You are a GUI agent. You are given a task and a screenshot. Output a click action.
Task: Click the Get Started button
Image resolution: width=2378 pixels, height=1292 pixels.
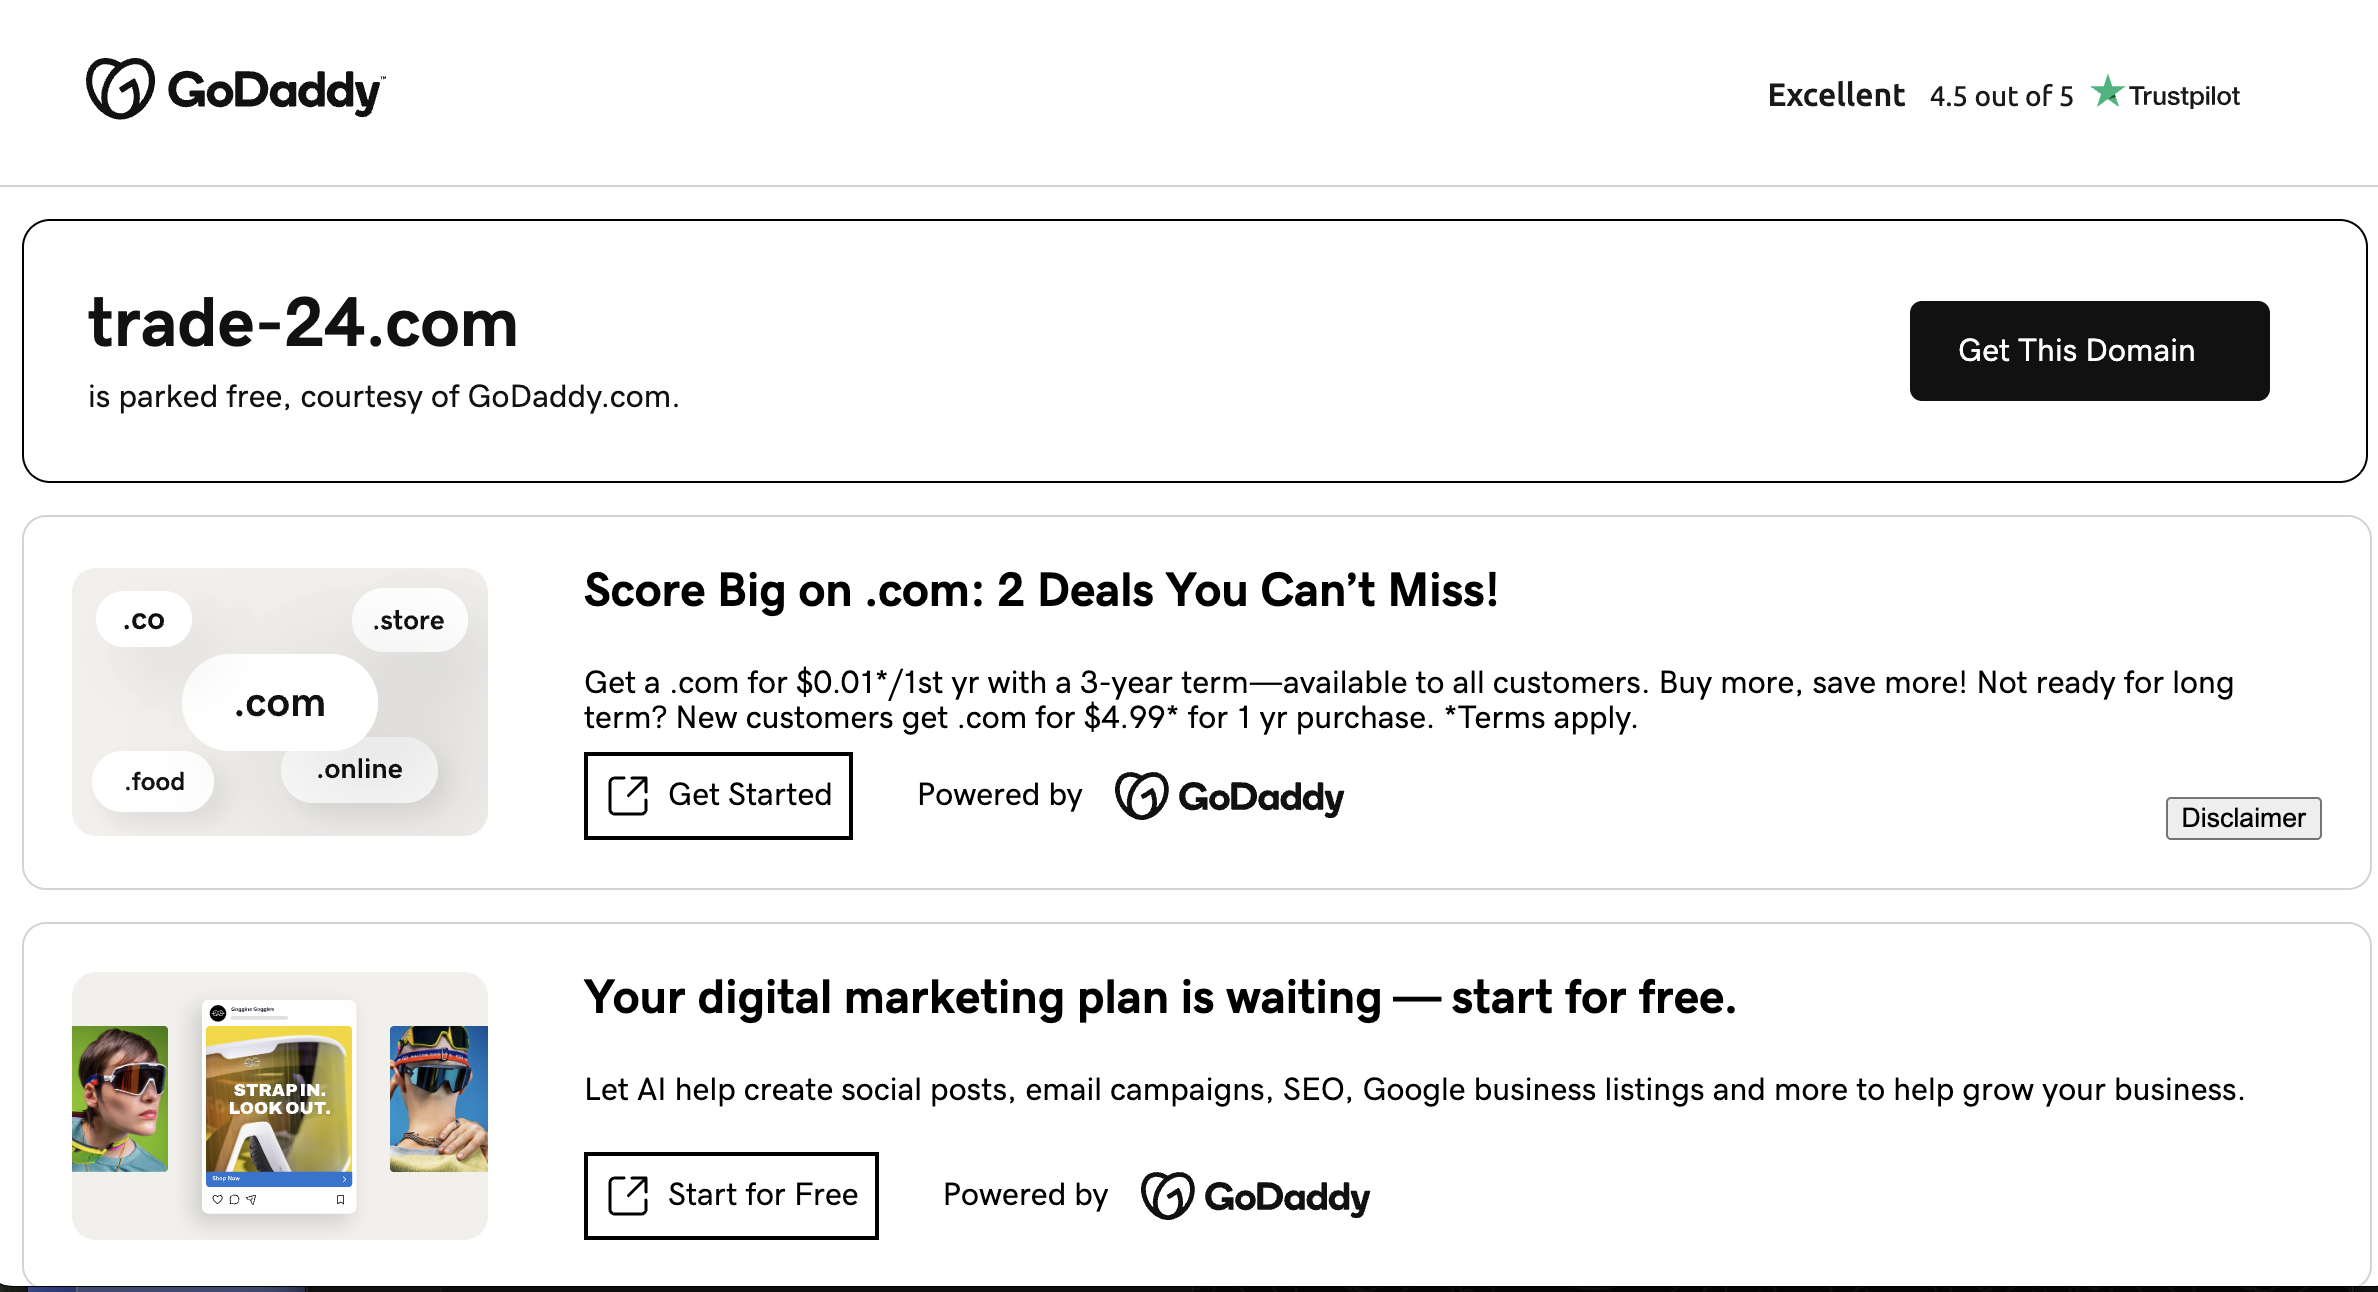pyautogui.click(x=718, y=796)
